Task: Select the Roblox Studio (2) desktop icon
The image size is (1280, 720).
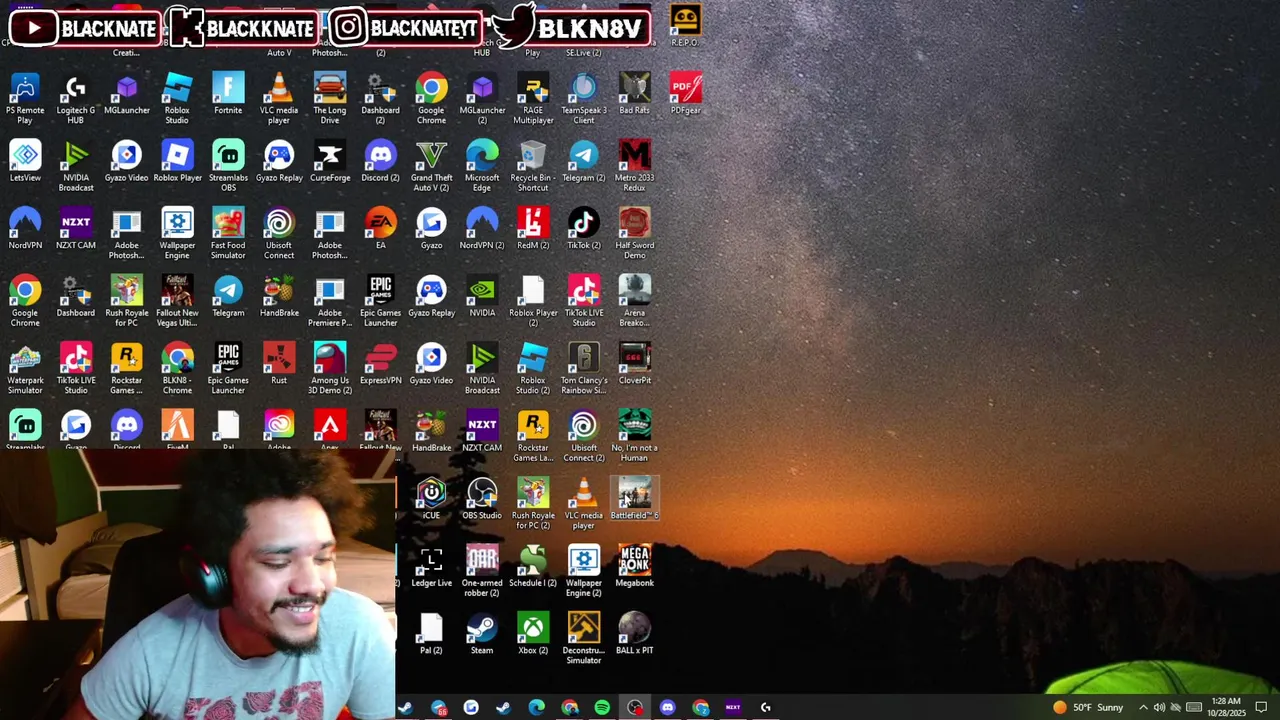Action: (533, 369)
